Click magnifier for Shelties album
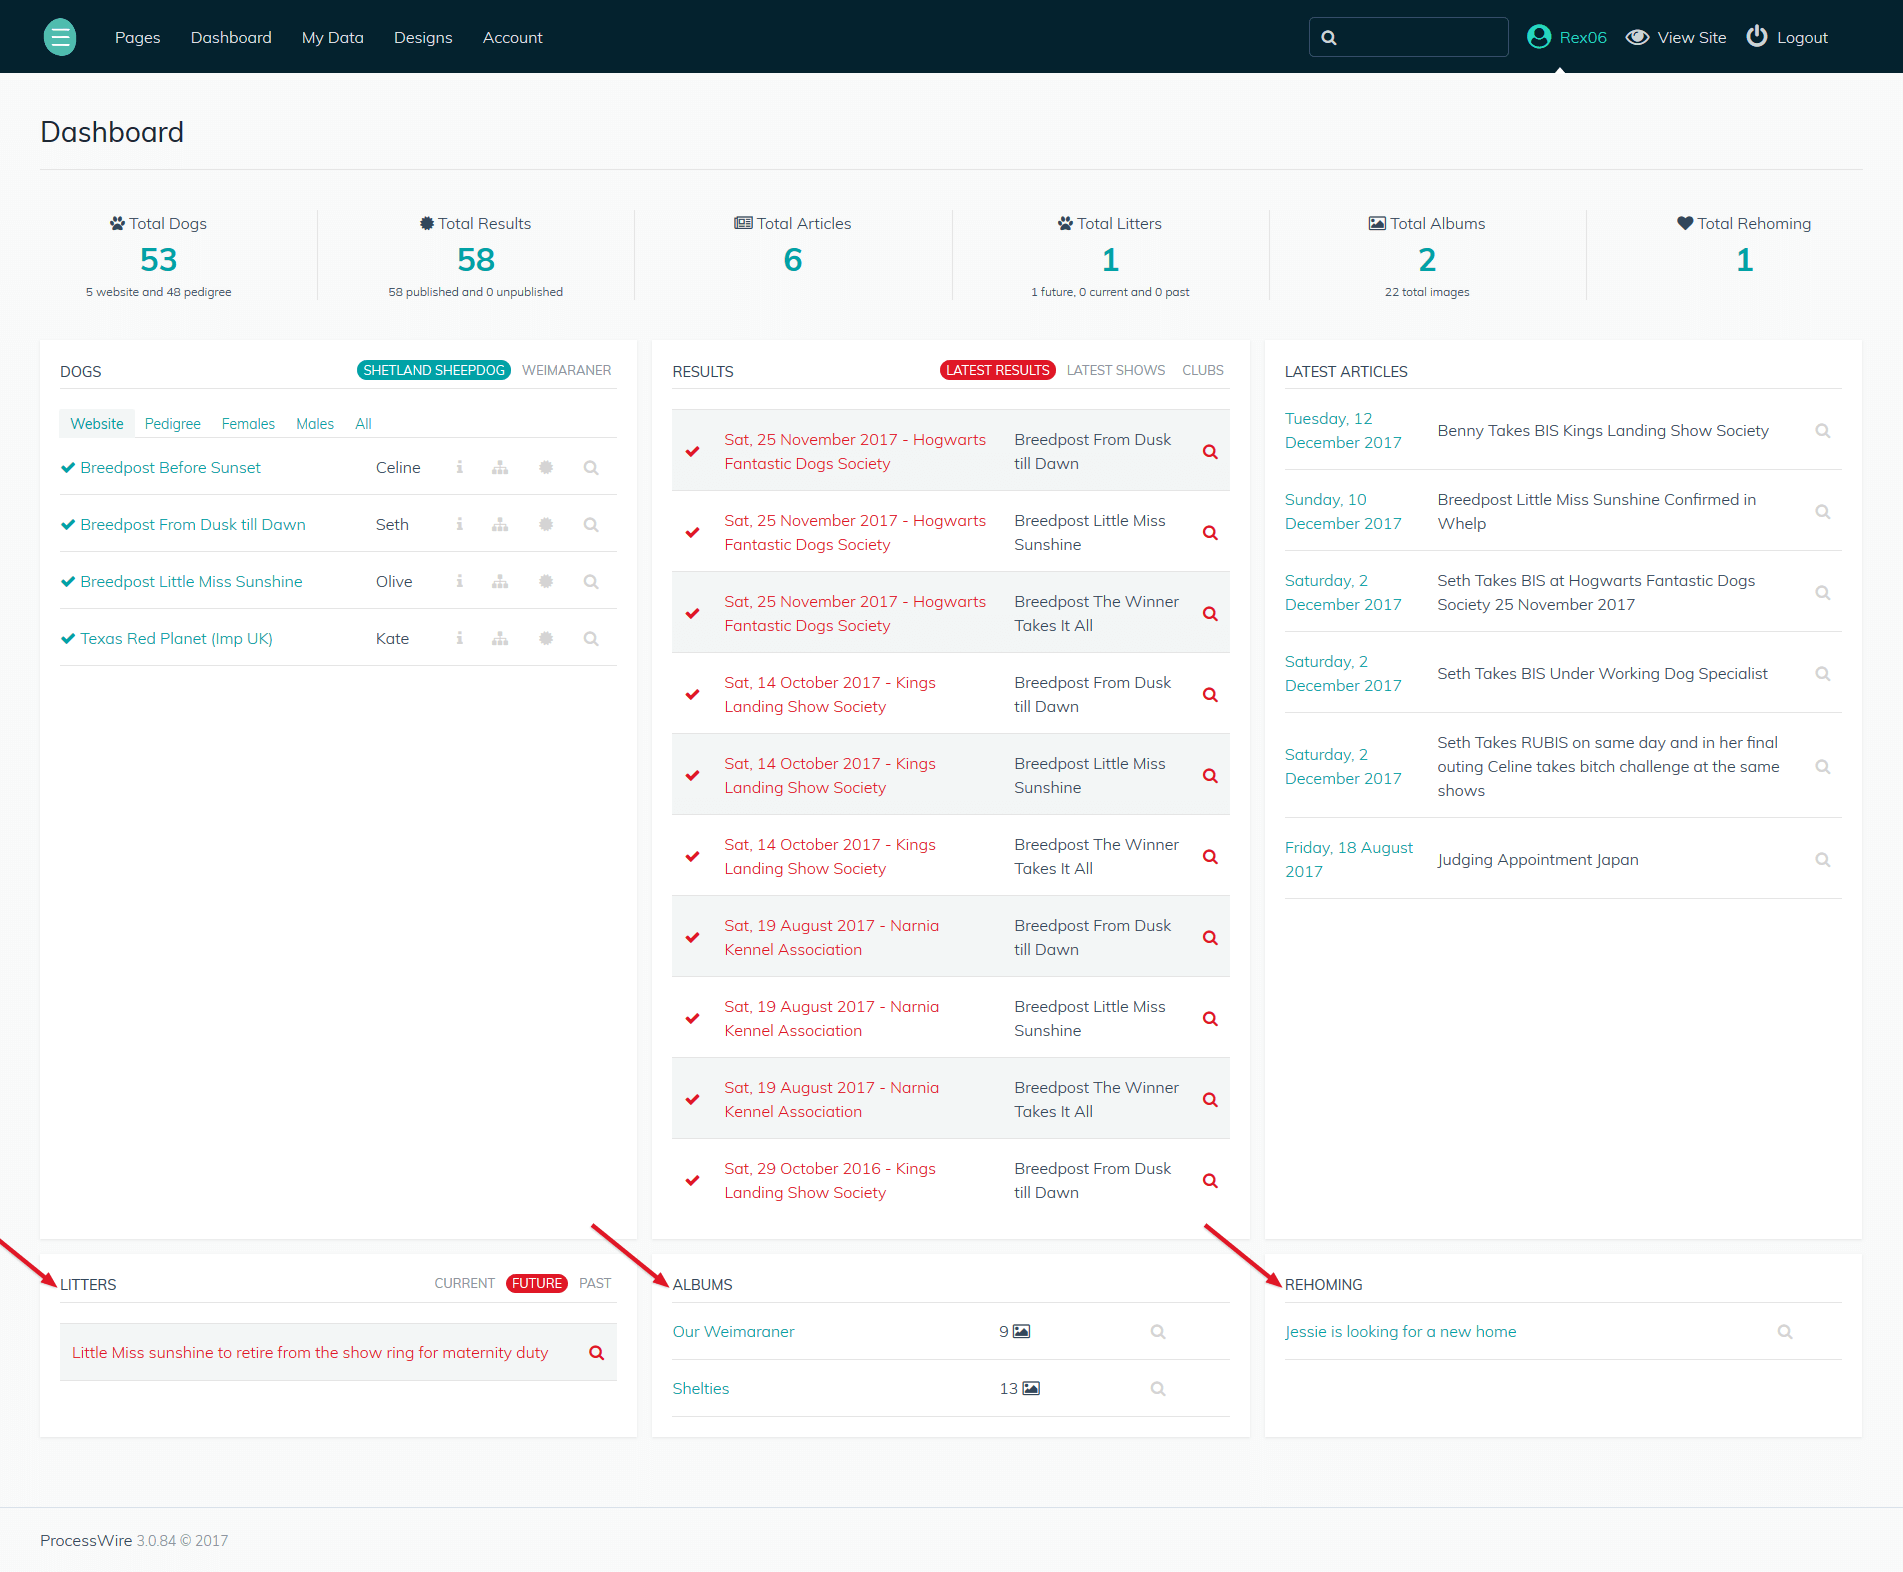The image size is (1903, 1572). [1158, 1388]
